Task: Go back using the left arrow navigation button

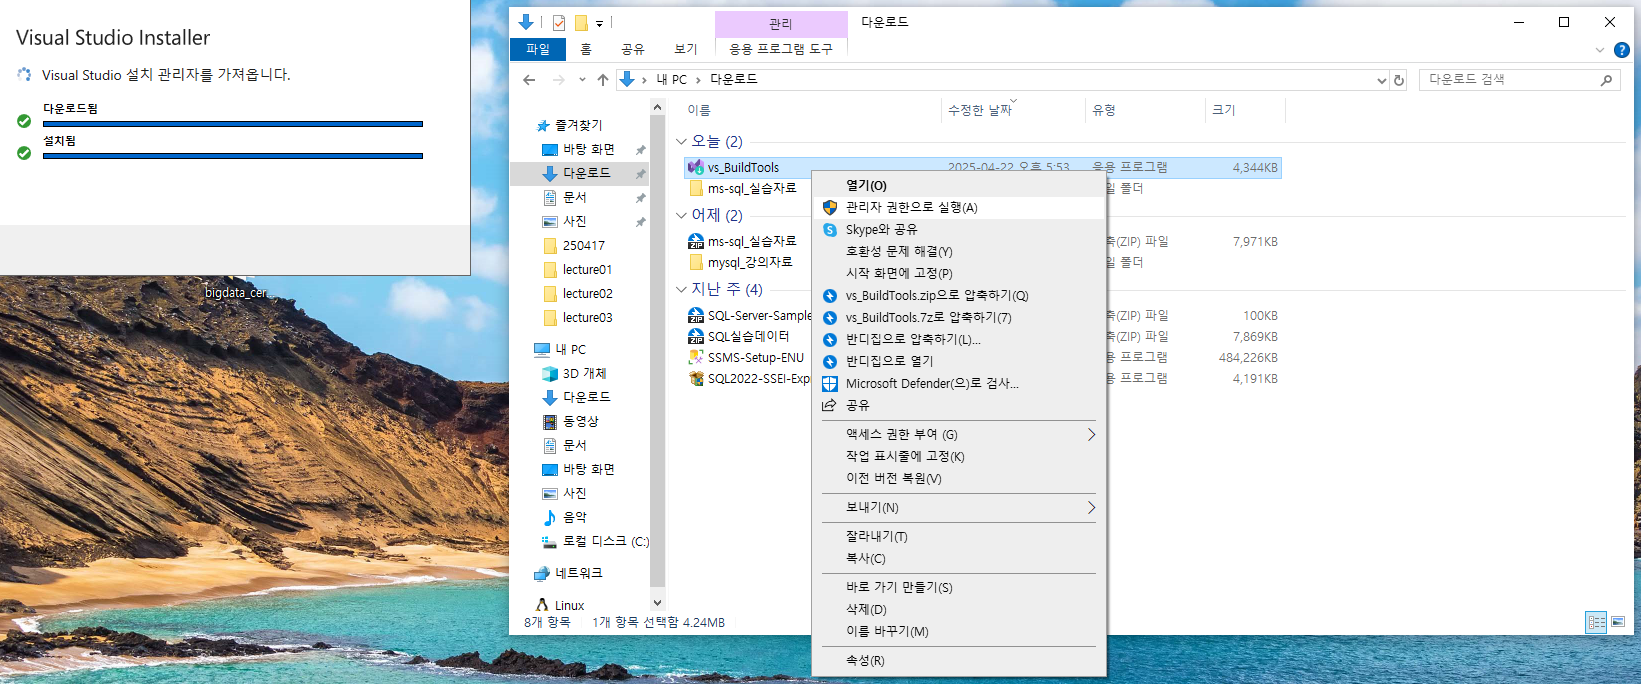Action: (x=529, y=80)
